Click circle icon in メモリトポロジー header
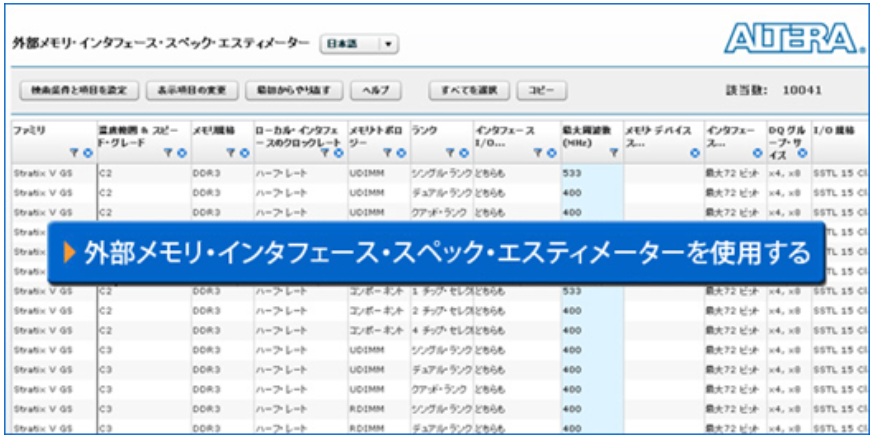This screenshot has width=874, height=438. pos(401,152)
